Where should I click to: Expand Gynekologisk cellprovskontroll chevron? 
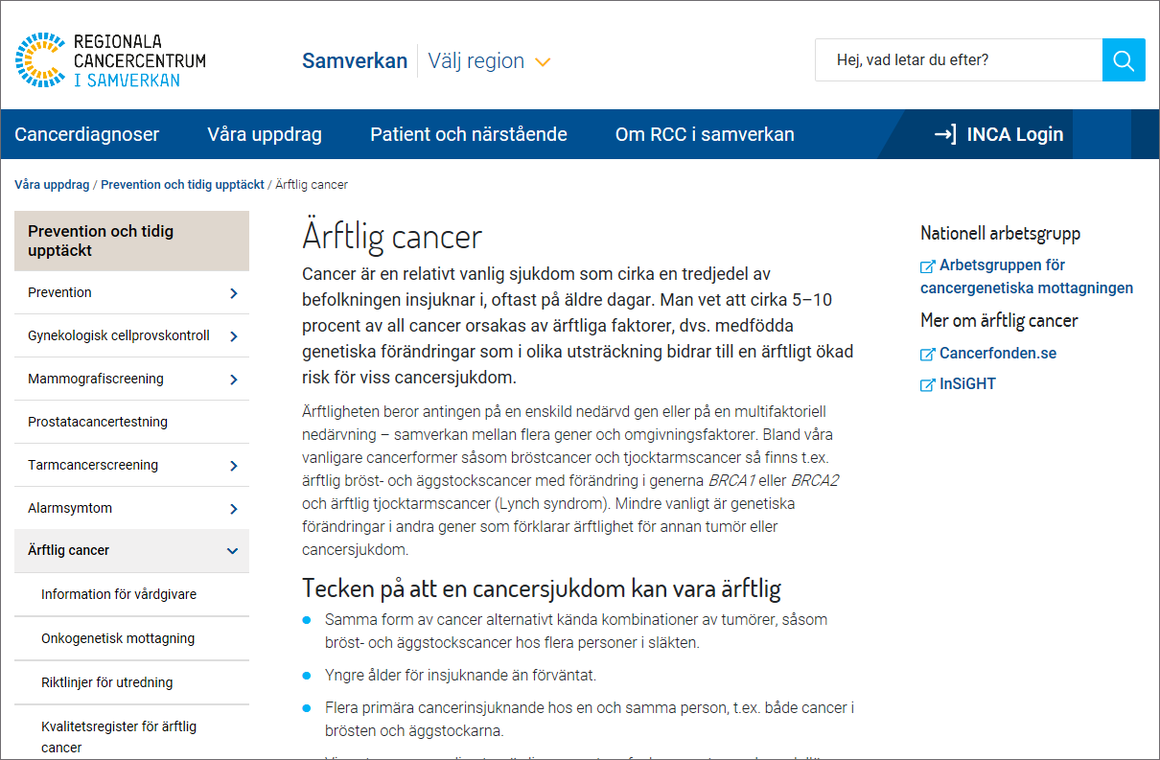pos(234,336)
